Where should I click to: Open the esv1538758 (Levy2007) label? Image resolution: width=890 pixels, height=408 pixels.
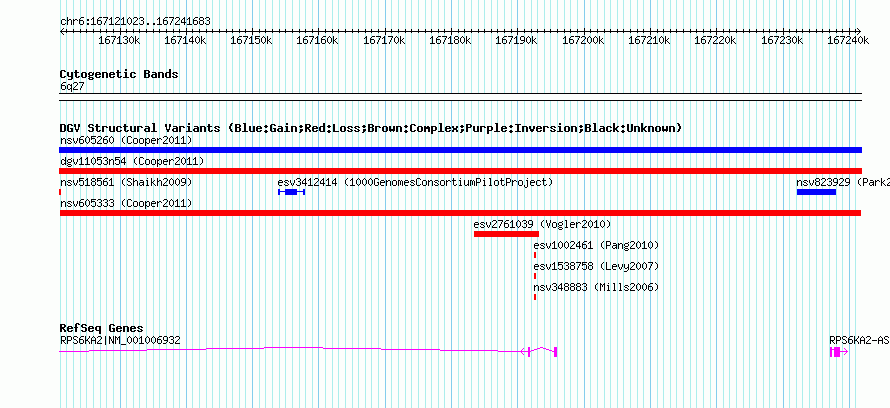[x=596, y=266]
